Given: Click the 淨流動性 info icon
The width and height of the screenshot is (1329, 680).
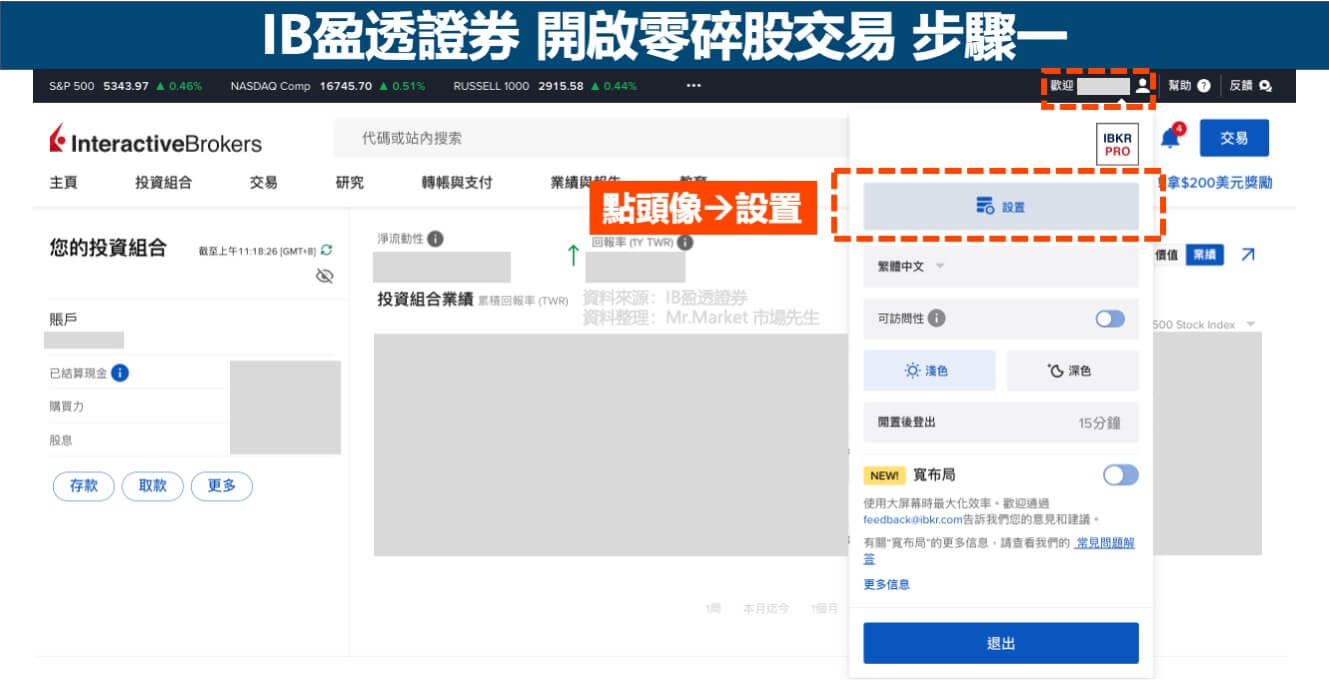Looking at the screenshot, I should click(436, 239).
